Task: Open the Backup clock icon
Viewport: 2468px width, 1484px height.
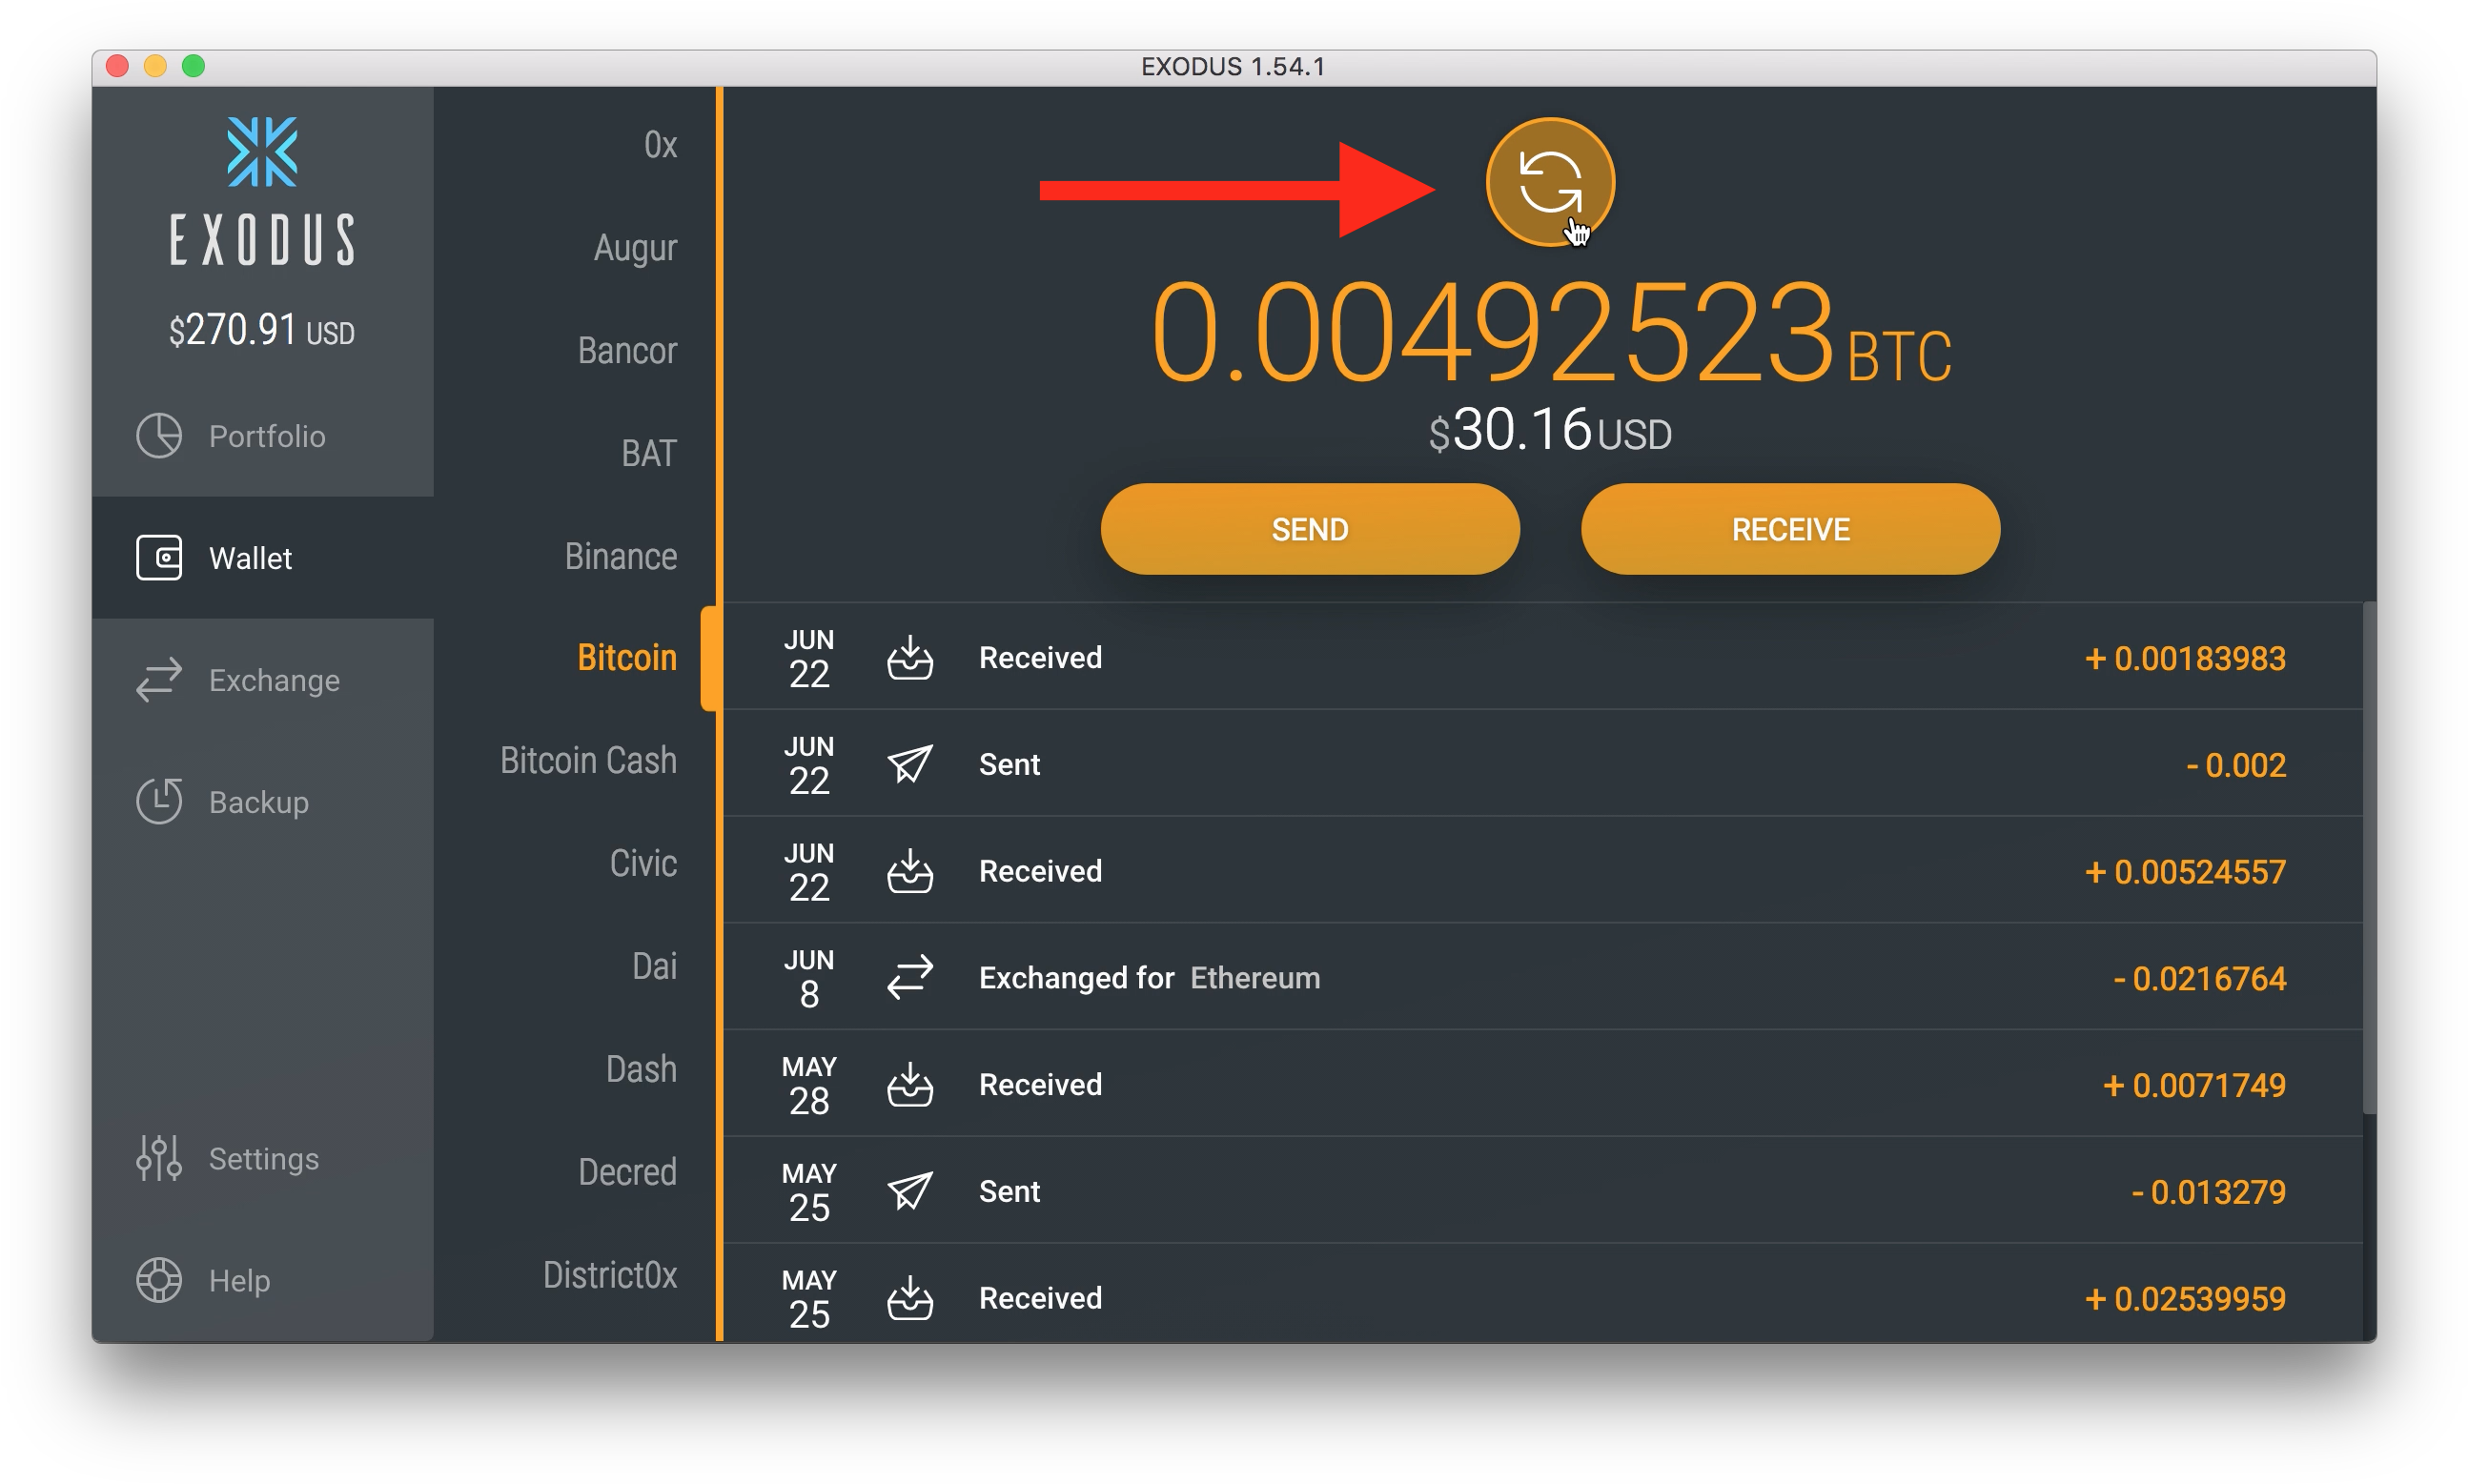Action: 159,802
